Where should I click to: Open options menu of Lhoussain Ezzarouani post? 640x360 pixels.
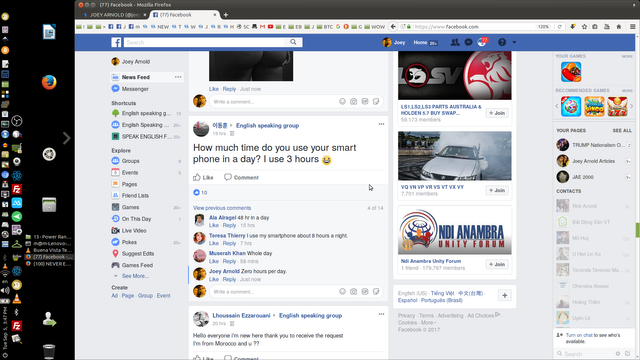pos(381,314)
